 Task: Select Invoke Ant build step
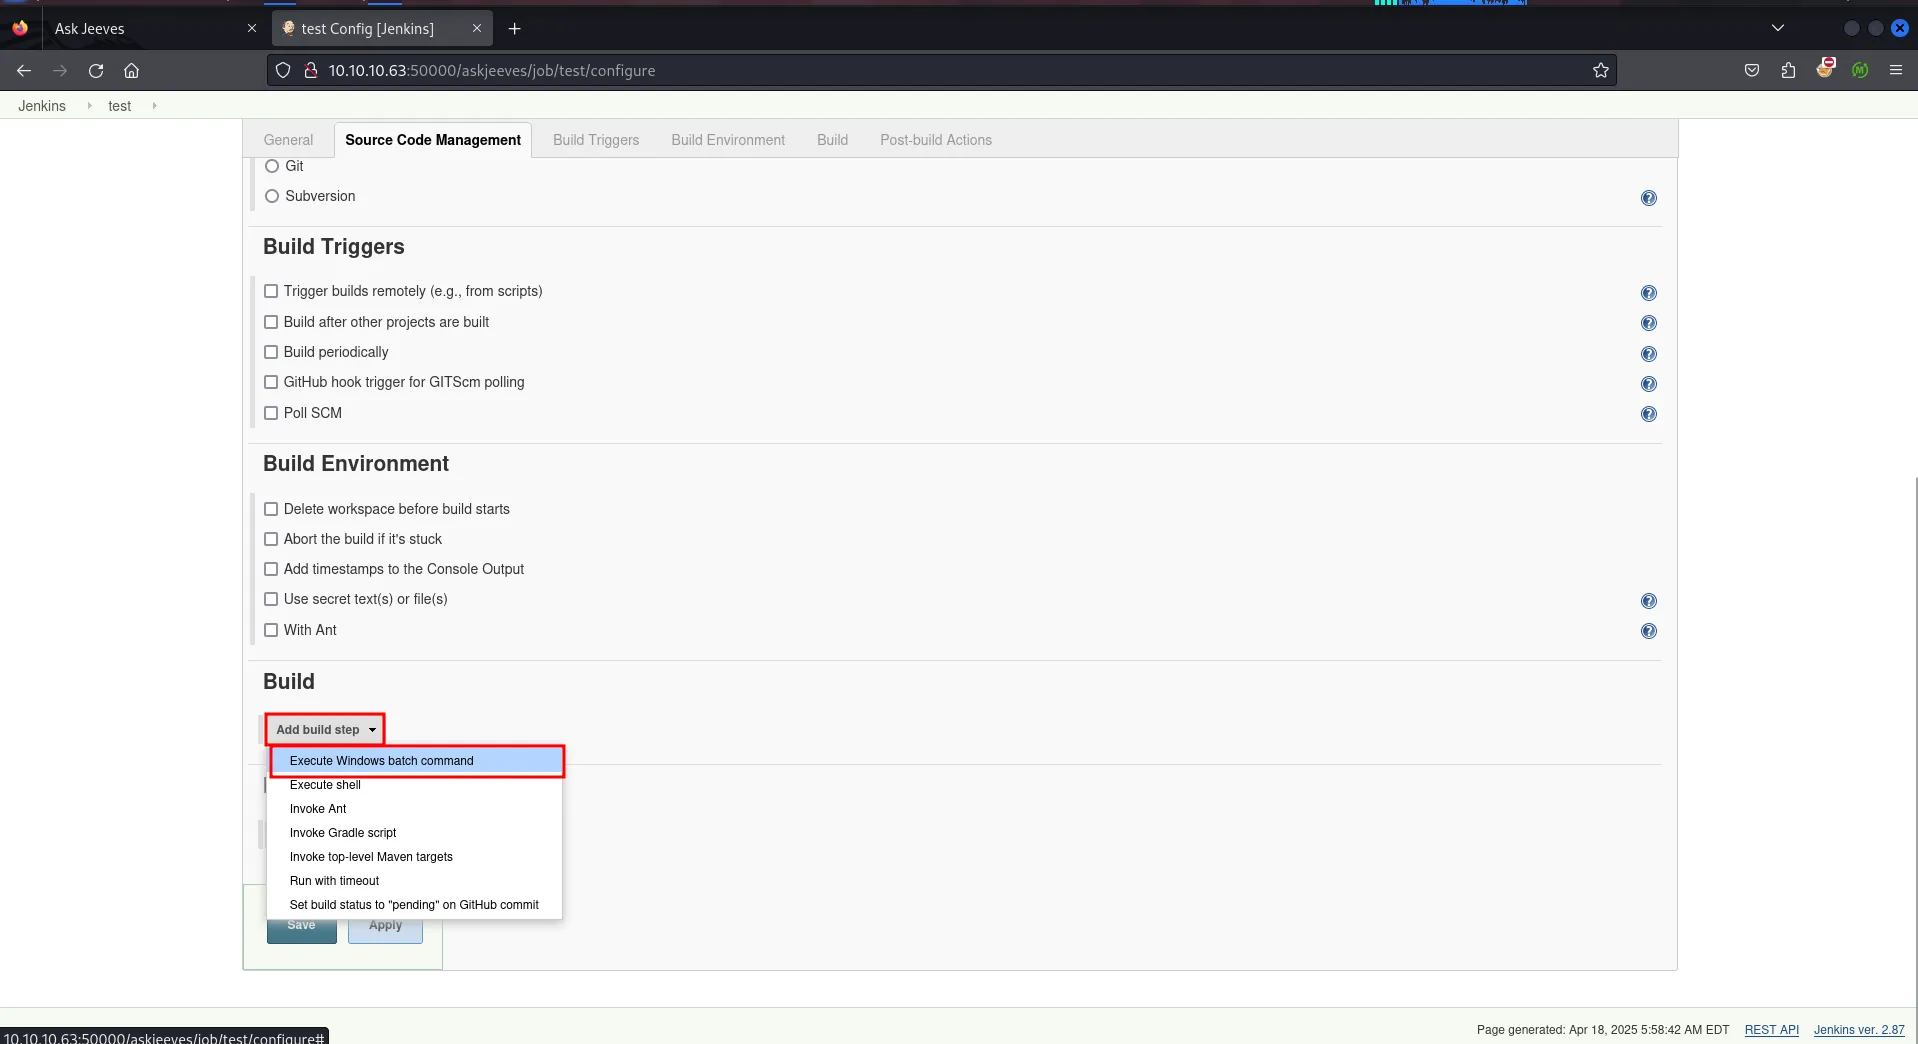[416, 809]
